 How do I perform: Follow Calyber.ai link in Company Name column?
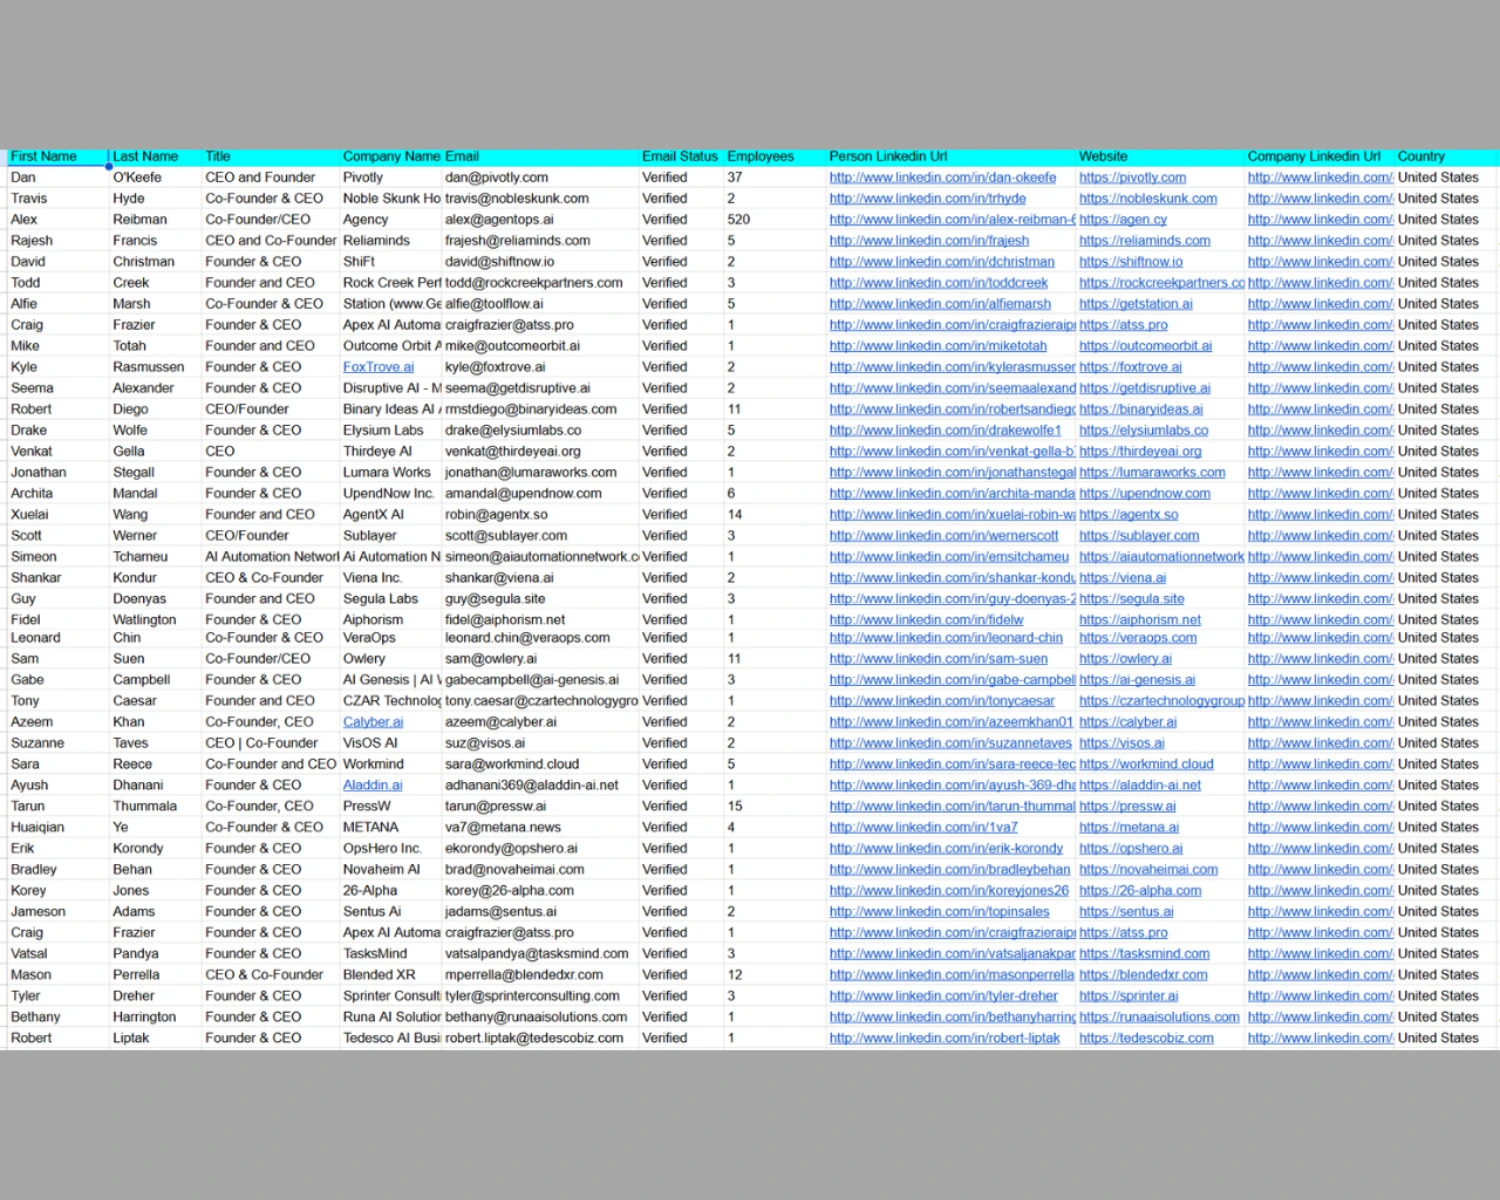click(x=373, y=722)
